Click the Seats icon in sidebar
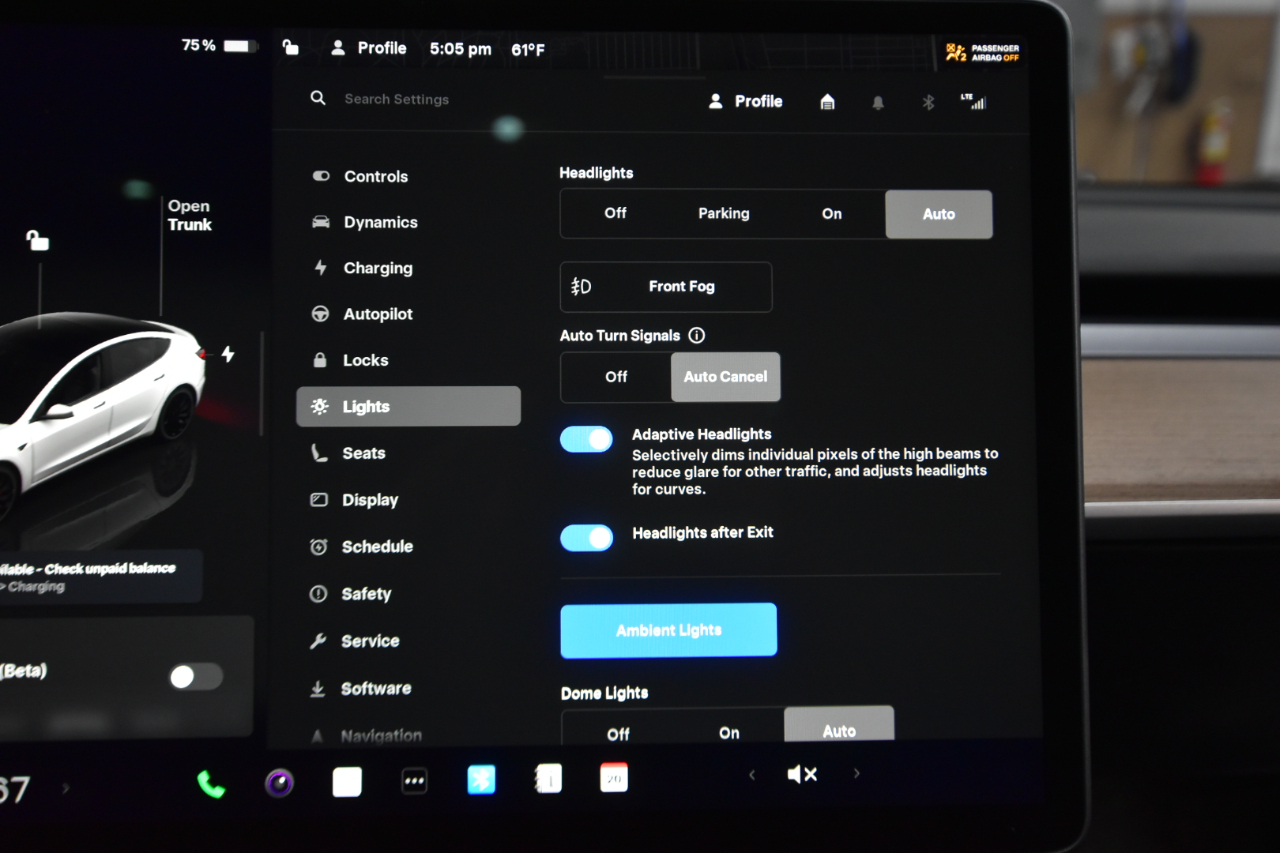 click(x=320, y=453)
